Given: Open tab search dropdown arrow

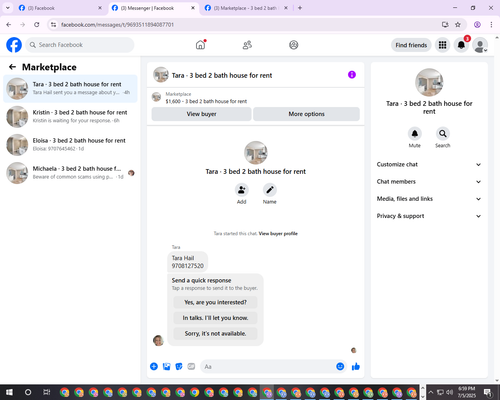Looking at the screenshot, I should 7,8.
